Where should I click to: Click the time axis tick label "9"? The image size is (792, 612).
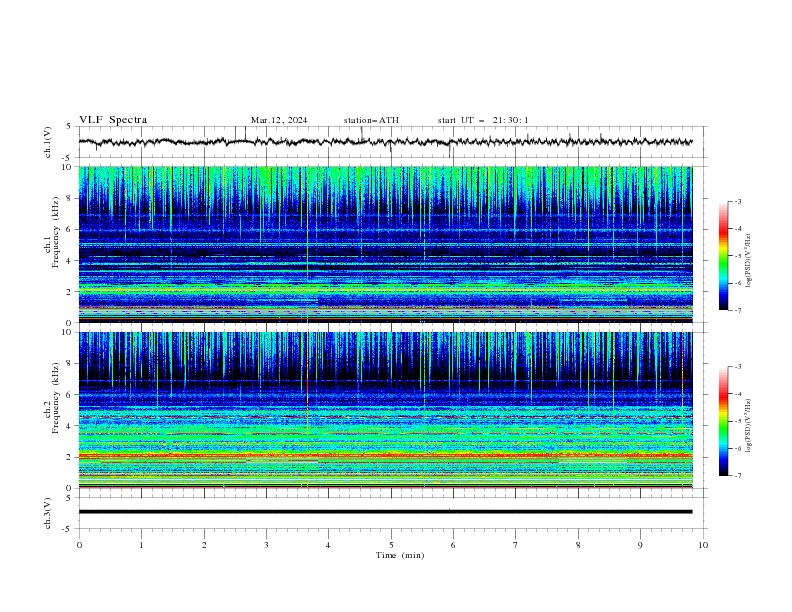[640, 545]
